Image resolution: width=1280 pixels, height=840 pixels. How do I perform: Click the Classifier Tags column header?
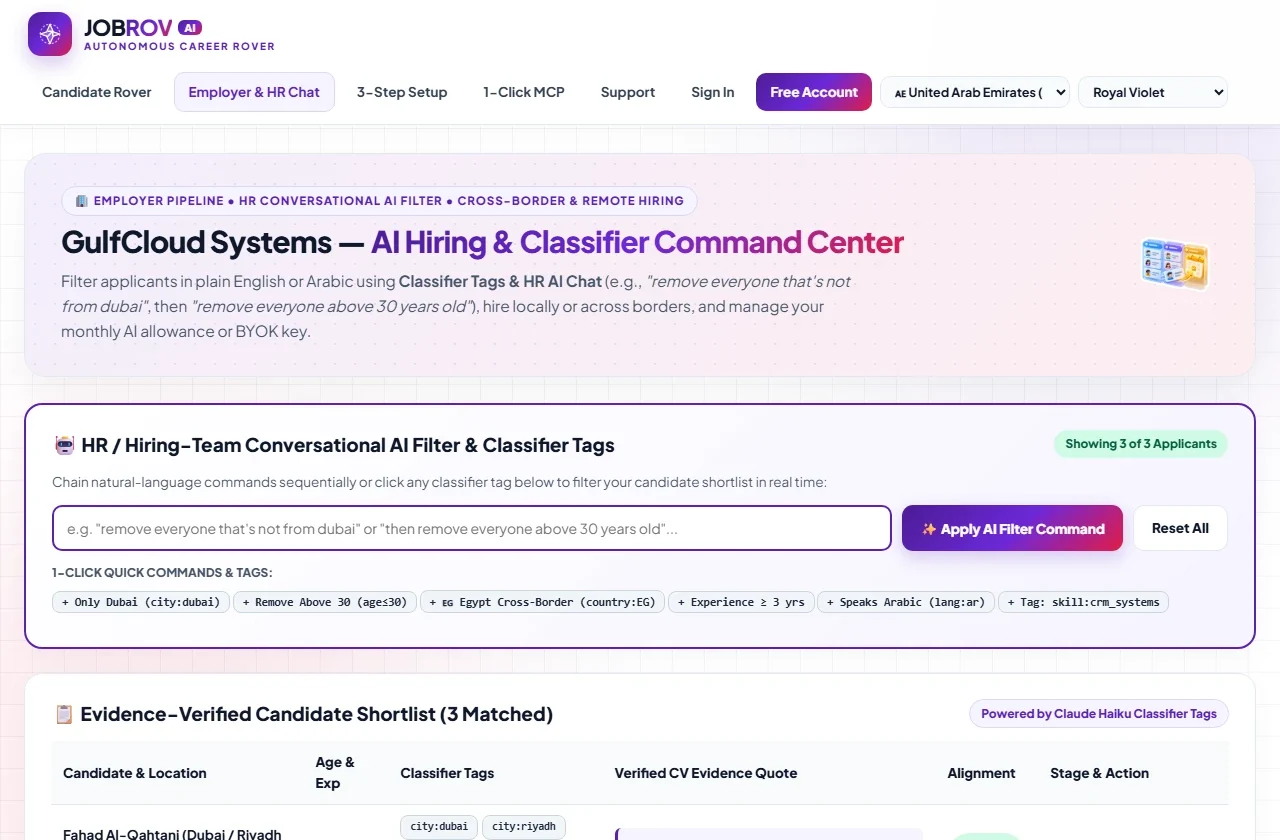pyautogui.click(x=447, y=773)
